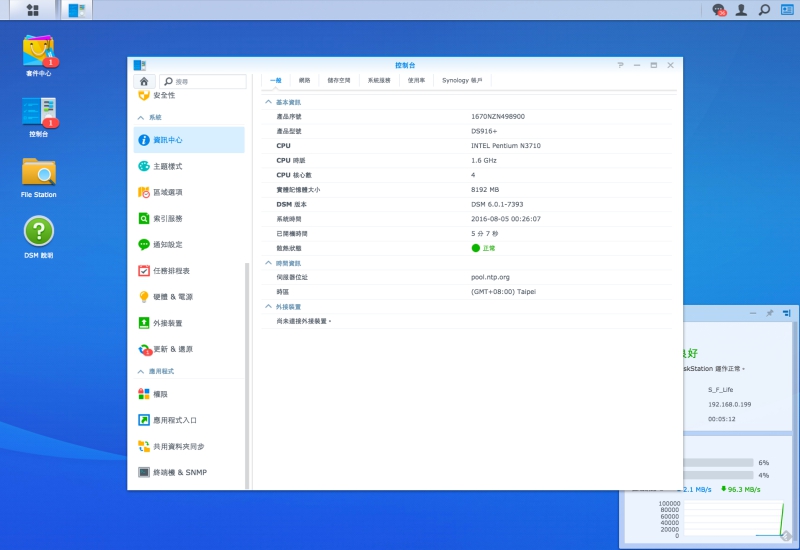This screenshot has width=800, height=550.
Task: Open the user options person icon
Action: (x=741, y=10)
